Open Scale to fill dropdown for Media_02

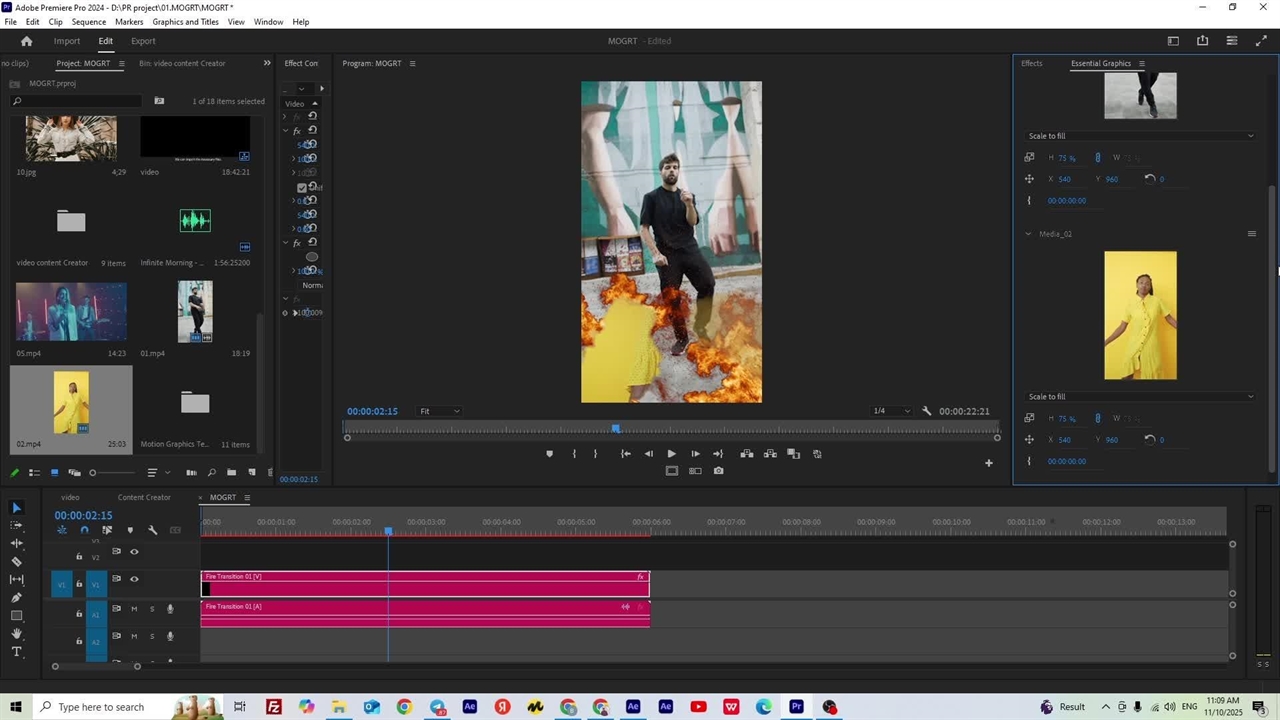1139,397
